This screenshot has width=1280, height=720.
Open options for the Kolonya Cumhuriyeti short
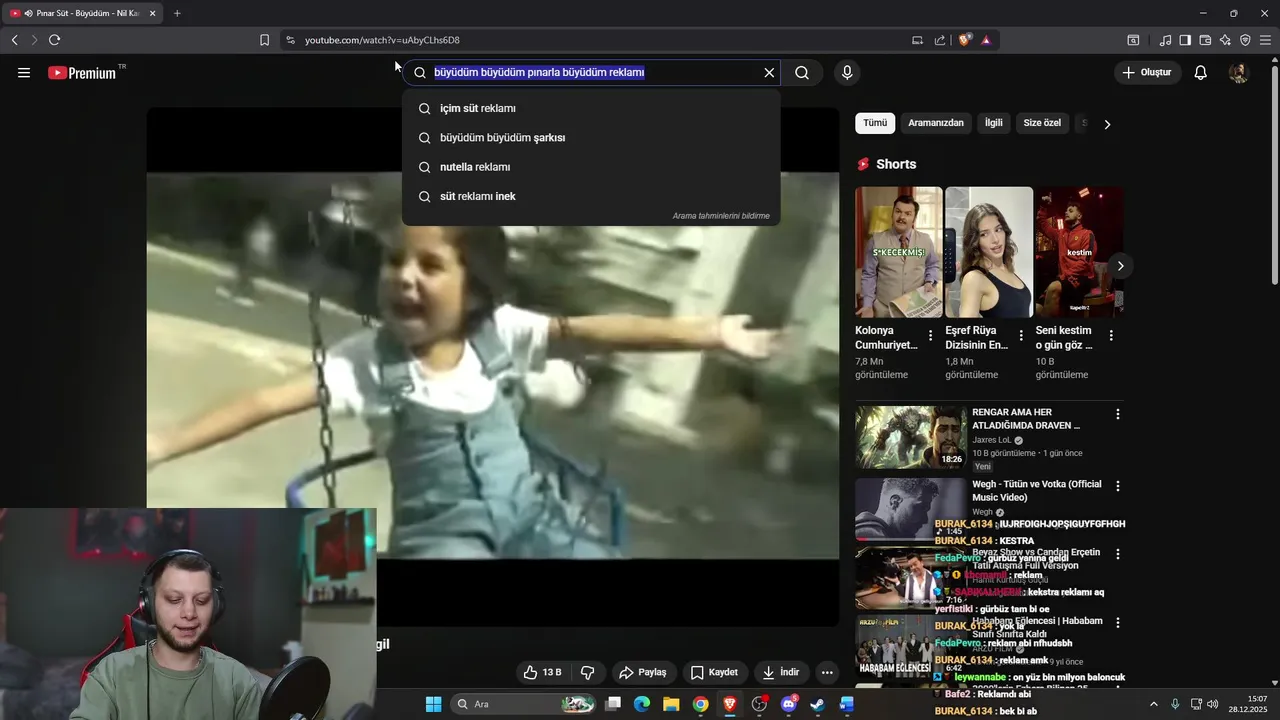point(931,336)
